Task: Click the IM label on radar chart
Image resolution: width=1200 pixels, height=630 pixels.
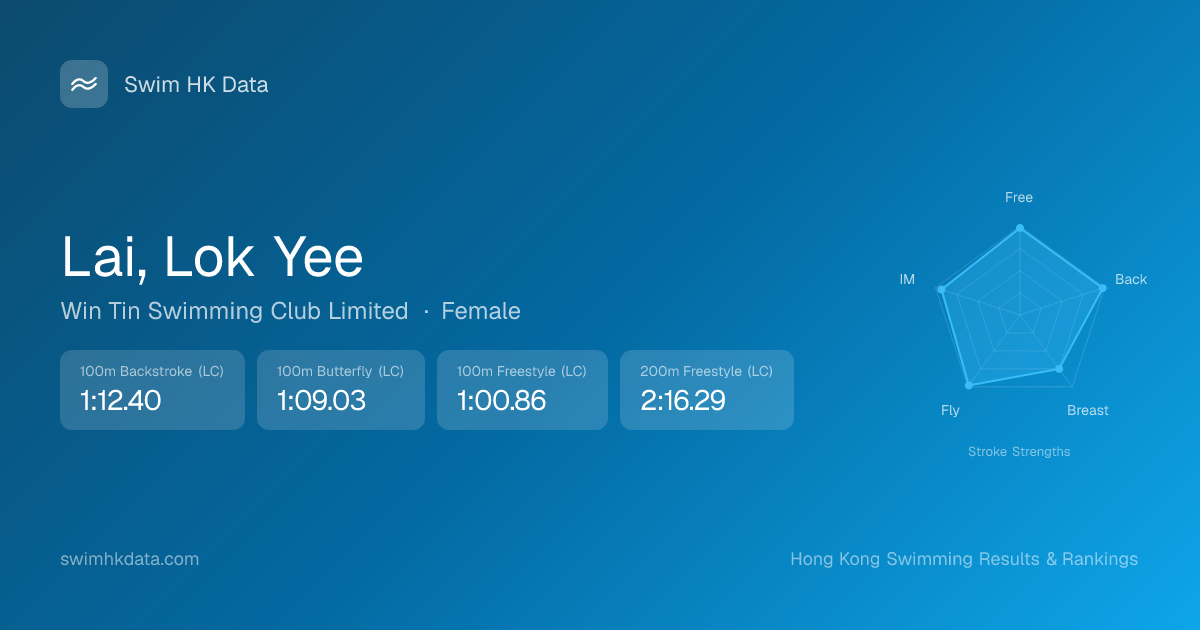Action: pyautogui.click(x=907, y=280)
